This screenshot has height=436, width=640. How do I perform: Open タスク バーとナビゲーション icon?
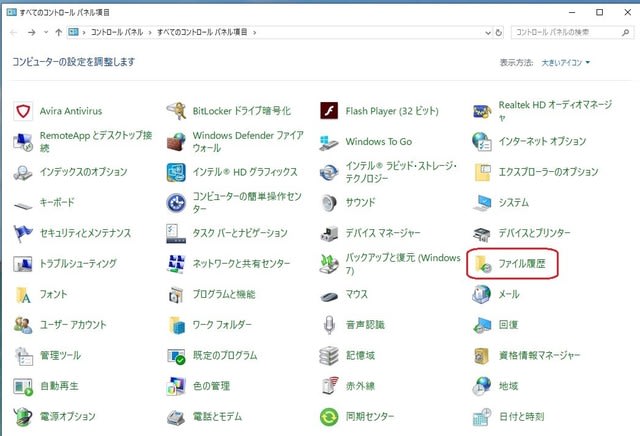click(176, 234)
